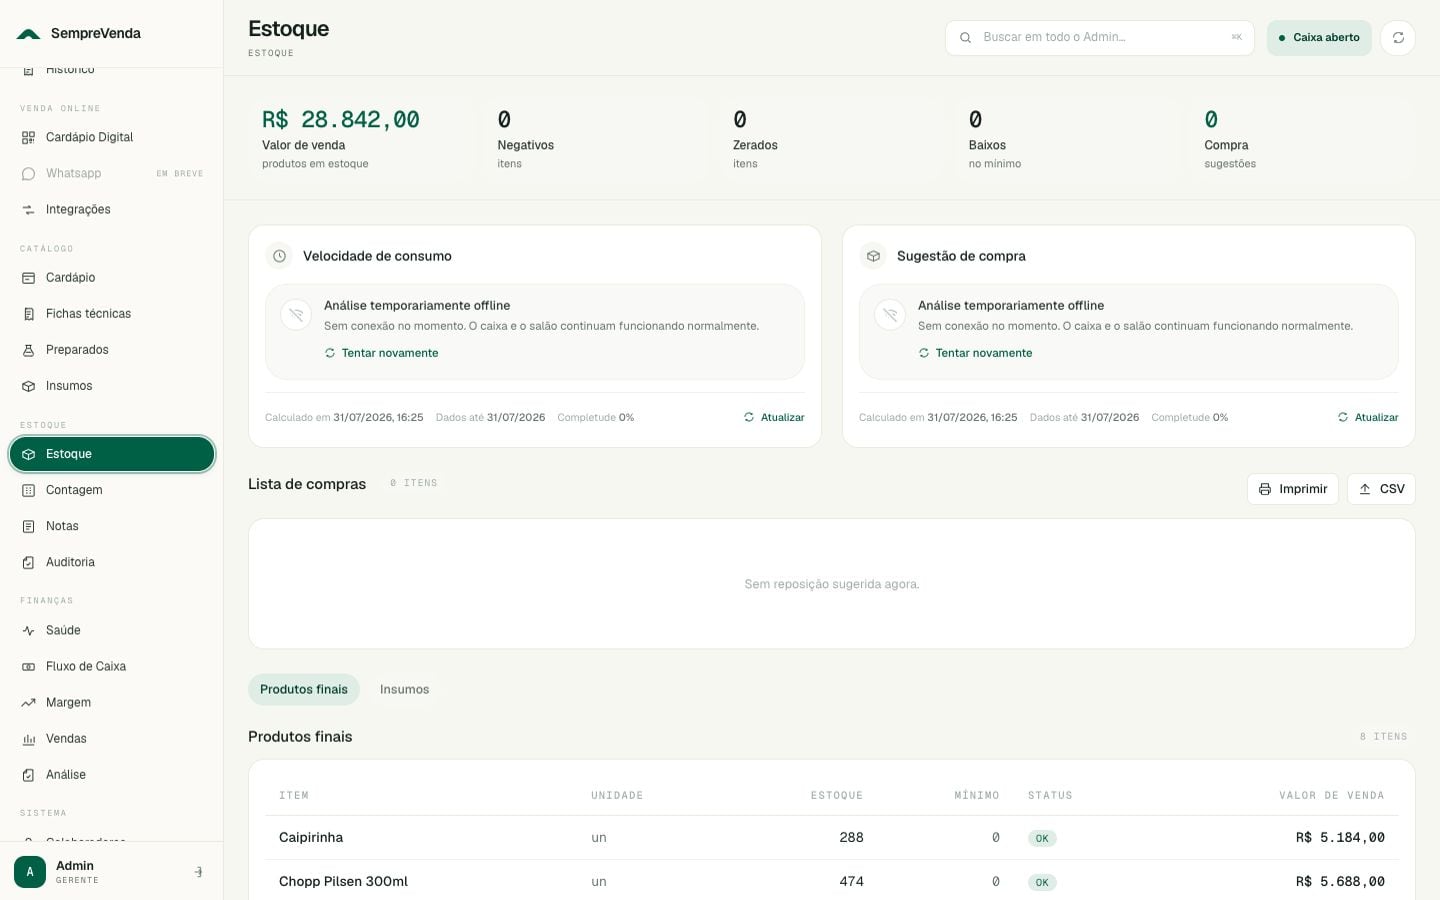Click the ITEM column header
The height and width of the screenshot is (900, 1440).
point(294,796)
